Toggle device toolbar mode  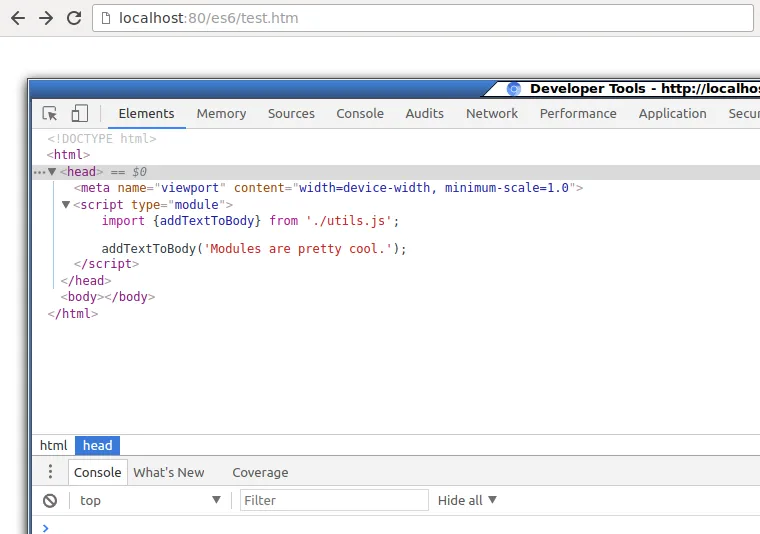tap(79, 113)
